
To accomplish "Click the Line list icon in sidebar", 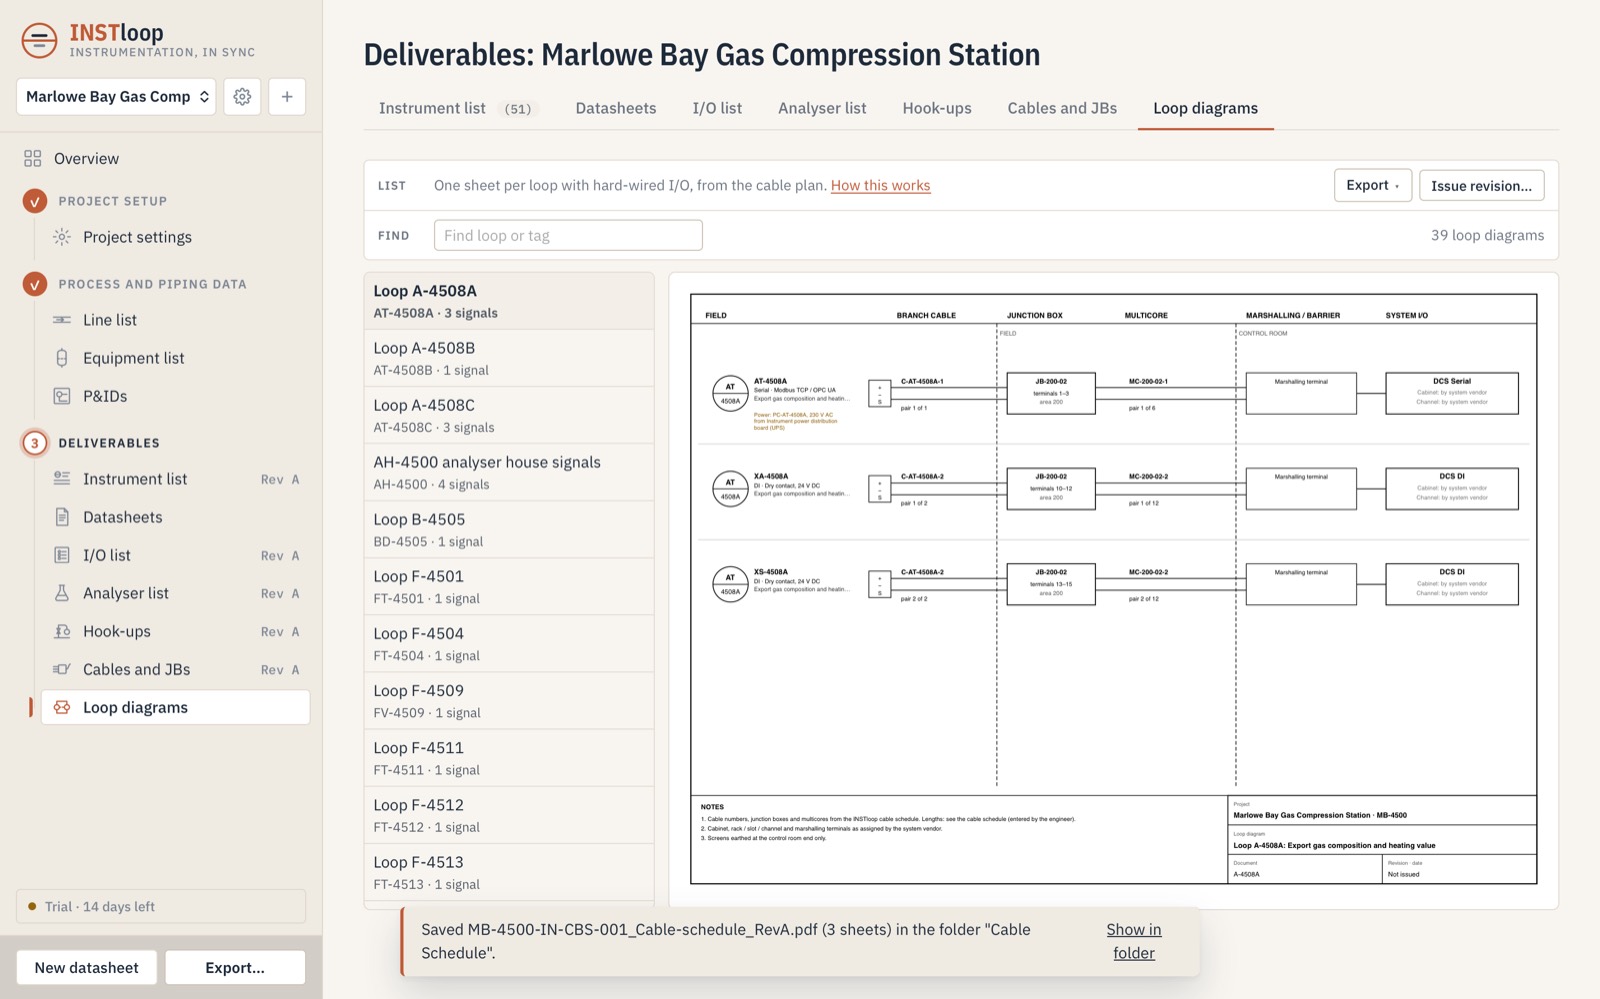I will click(62, 320).
